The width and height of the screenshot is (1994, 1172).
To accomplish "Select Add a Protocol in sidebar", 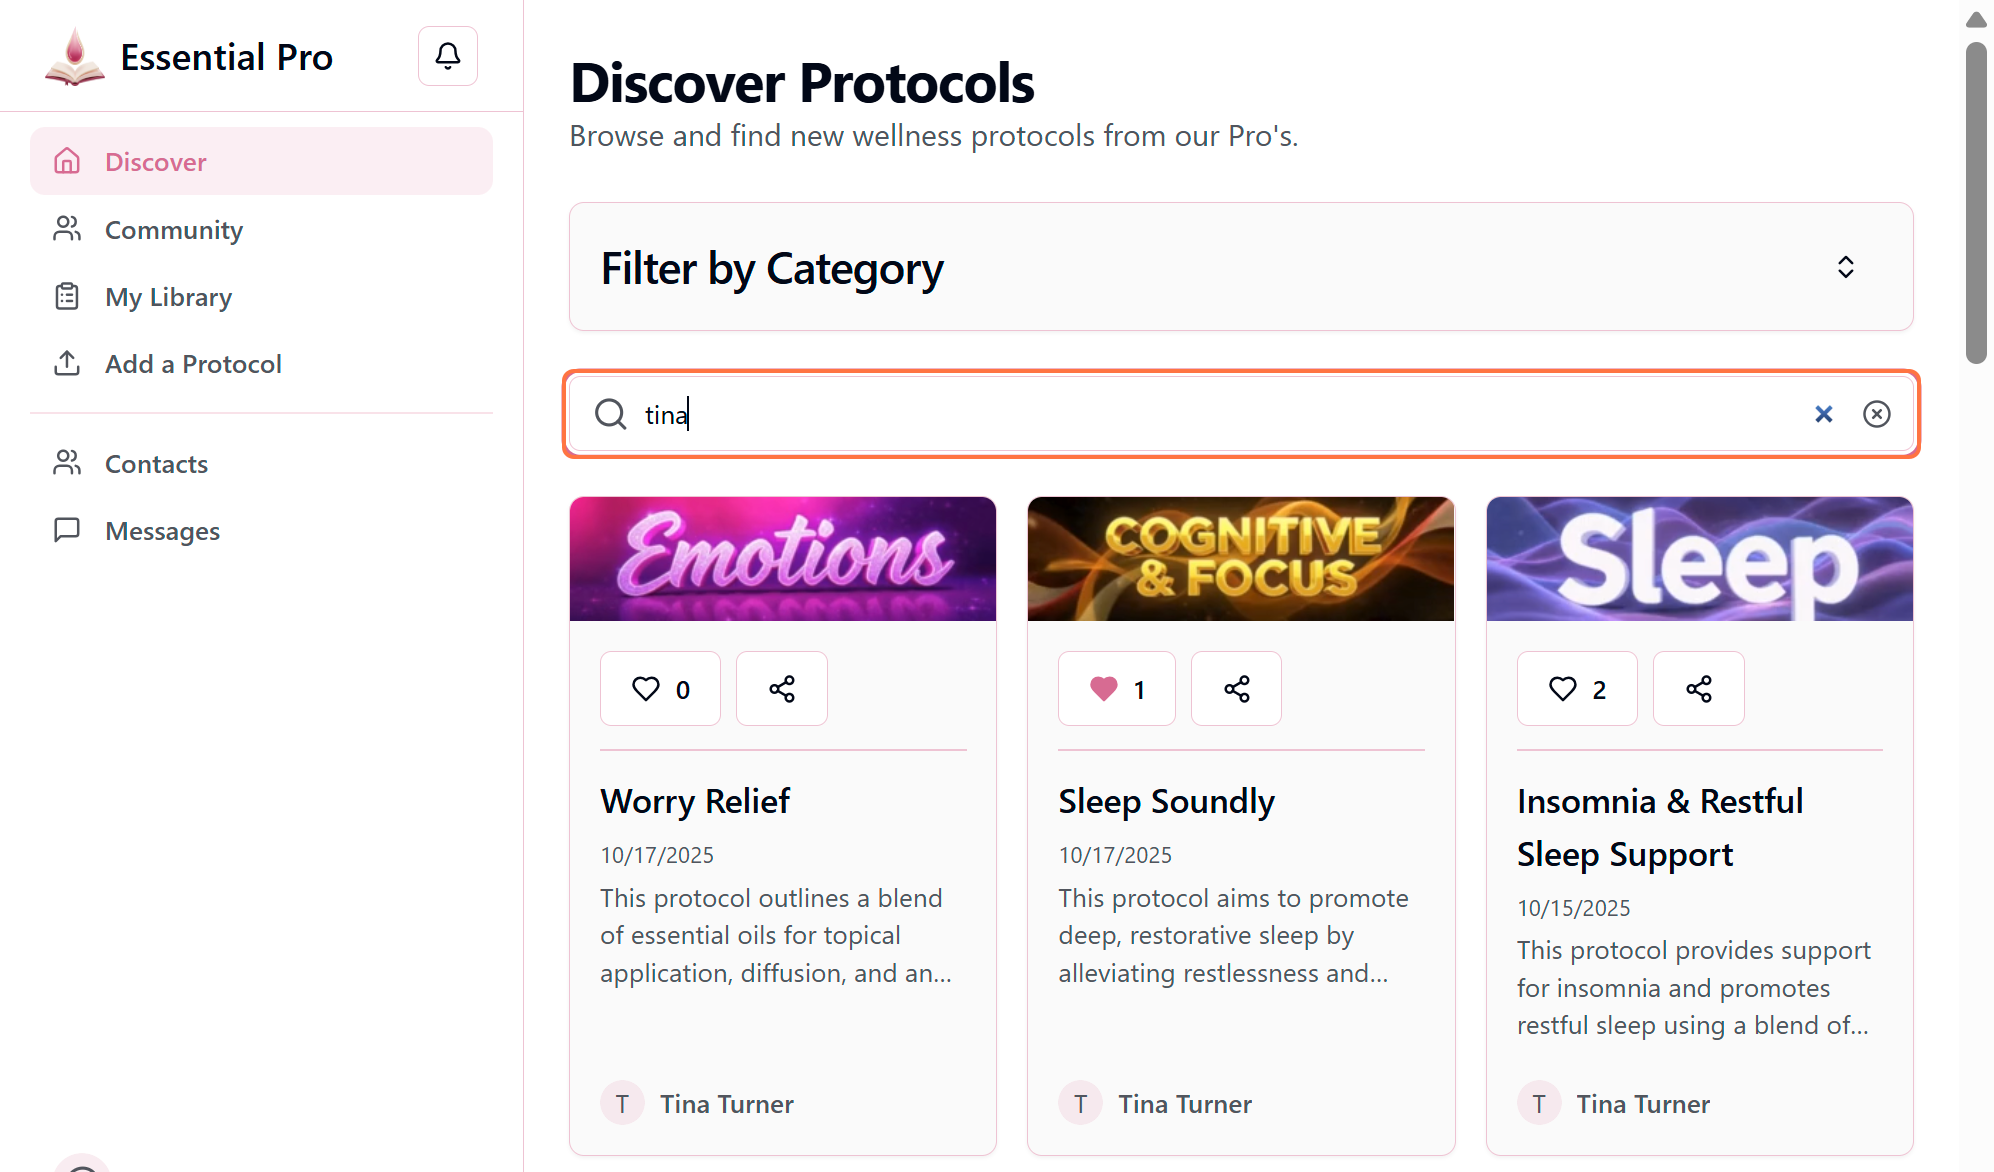I will (193, 364).
